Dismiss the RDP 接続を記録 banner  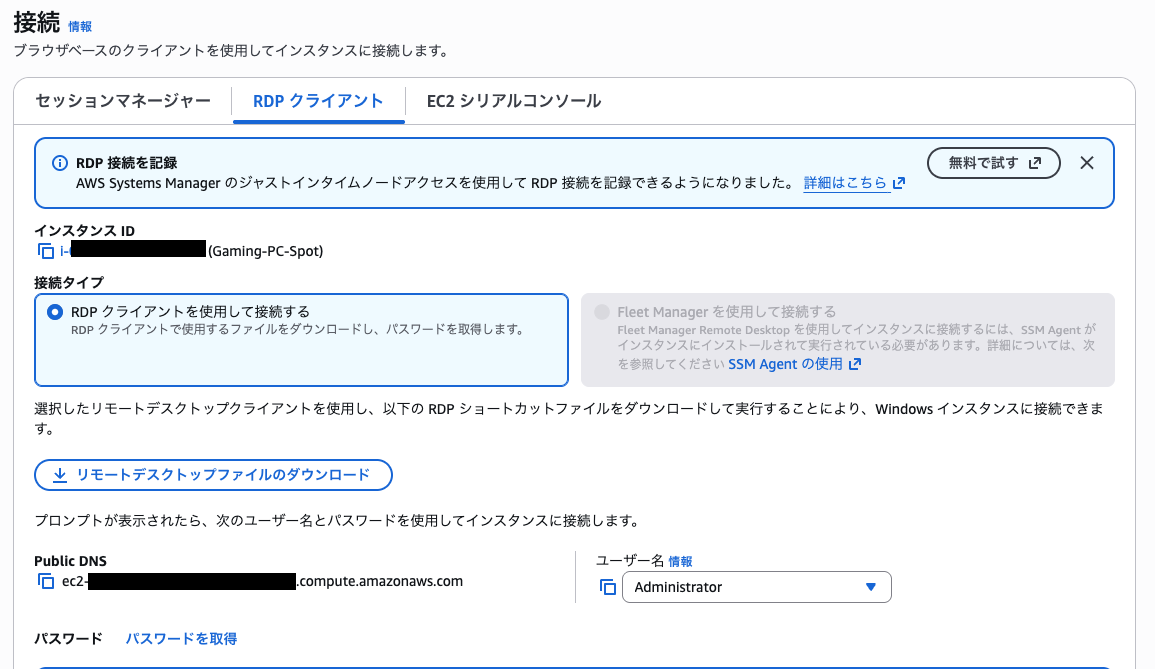pos(1086,162)
